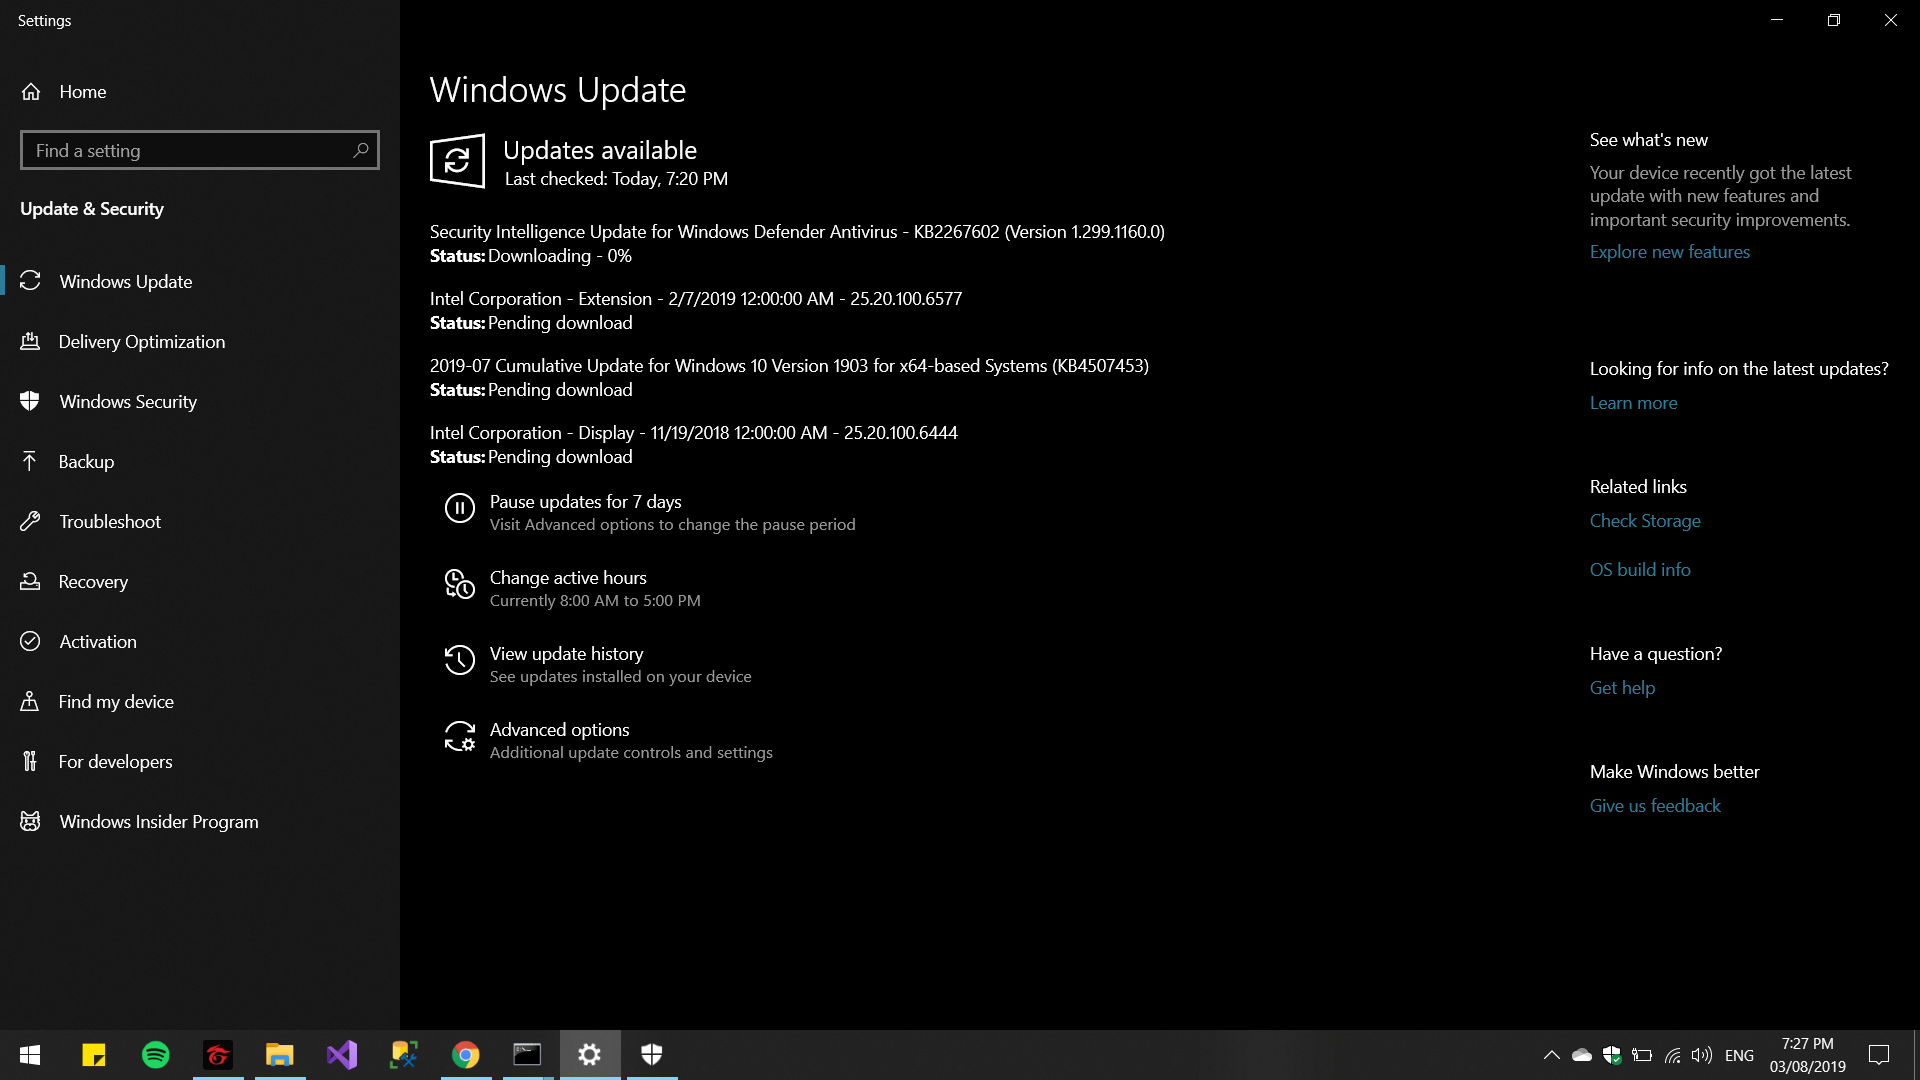Click Pause updates for 7 days
Viewport: 1920px width, 1080px height.
click(585, 501)
